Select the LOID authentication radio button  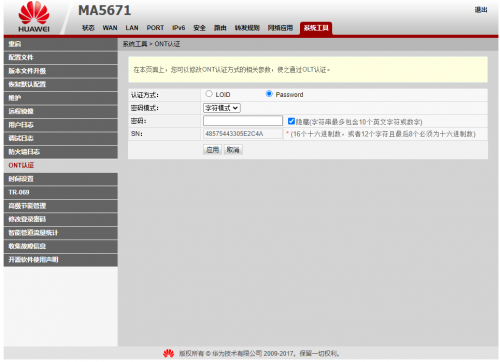(x=209, y=94)
